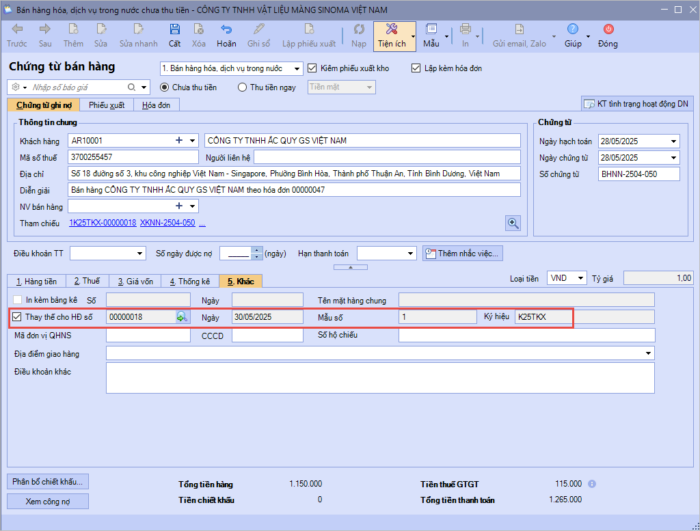Click the magnifier icon beside Tham chiếu
Screen dimensions: 700x531
coord(513,222)
